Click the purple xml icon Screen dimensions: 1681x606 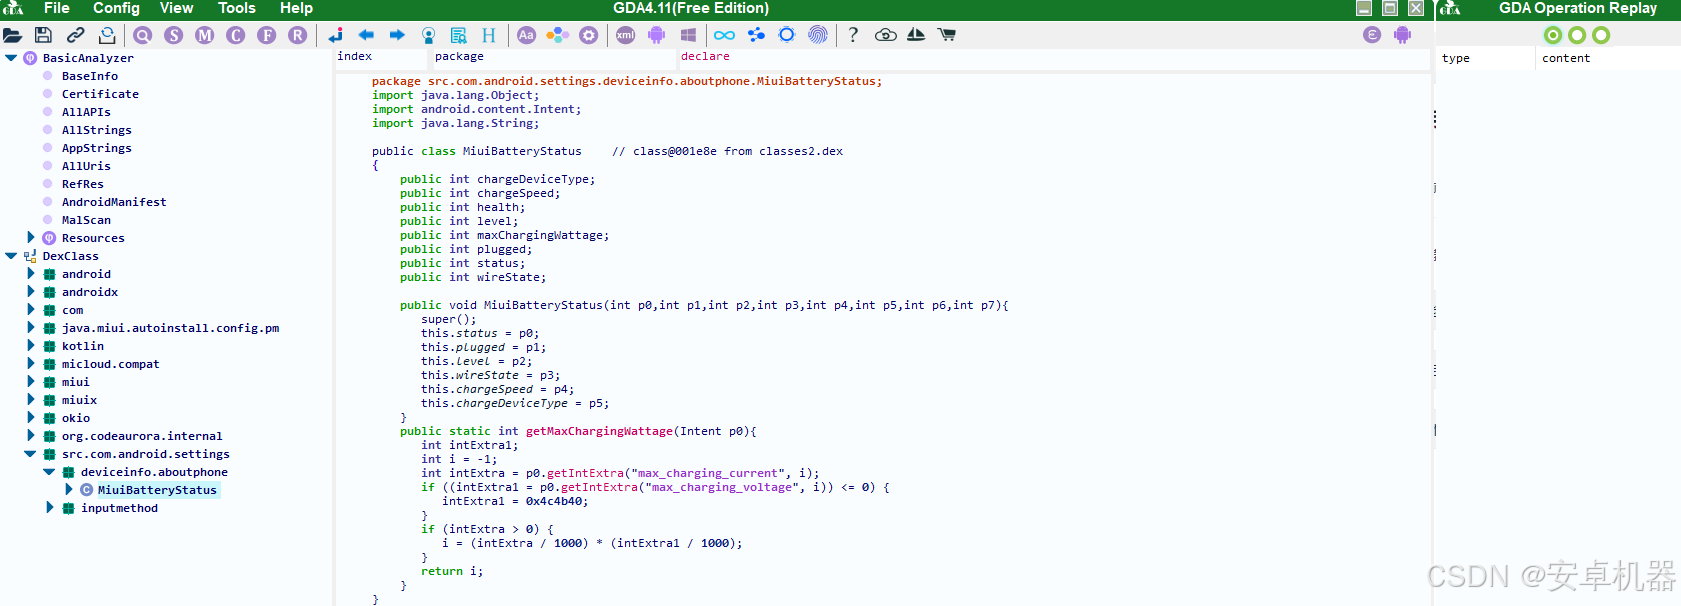click(625, 35)
